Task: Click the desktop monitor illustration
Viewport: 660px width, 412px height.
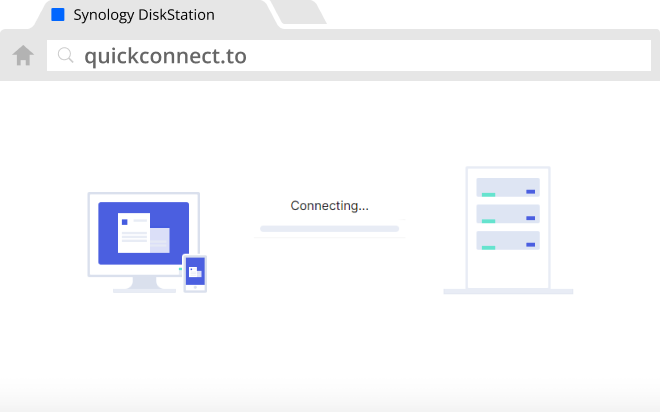Action: coord(144,242)
